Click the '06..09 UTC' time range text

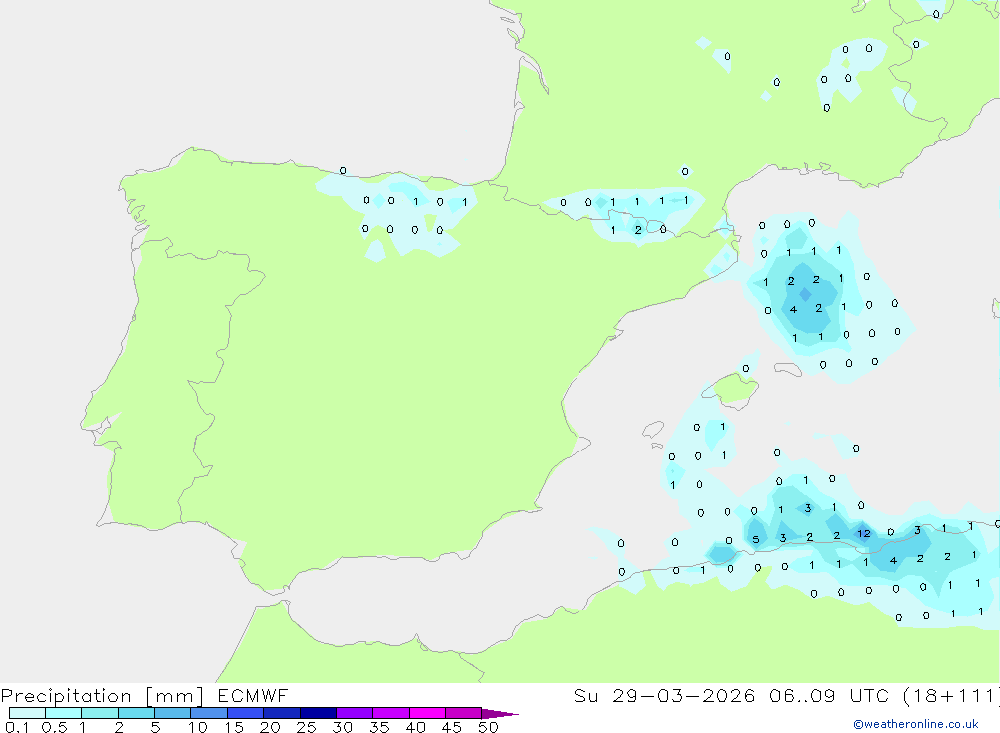[828, 695]
